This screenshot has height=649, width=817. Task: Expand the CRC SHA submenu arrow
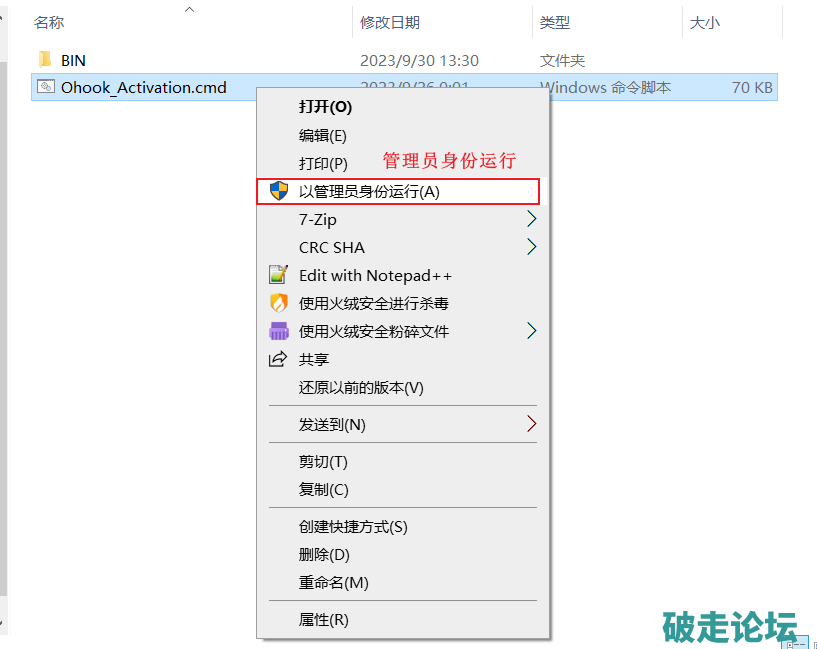[531, 247]
